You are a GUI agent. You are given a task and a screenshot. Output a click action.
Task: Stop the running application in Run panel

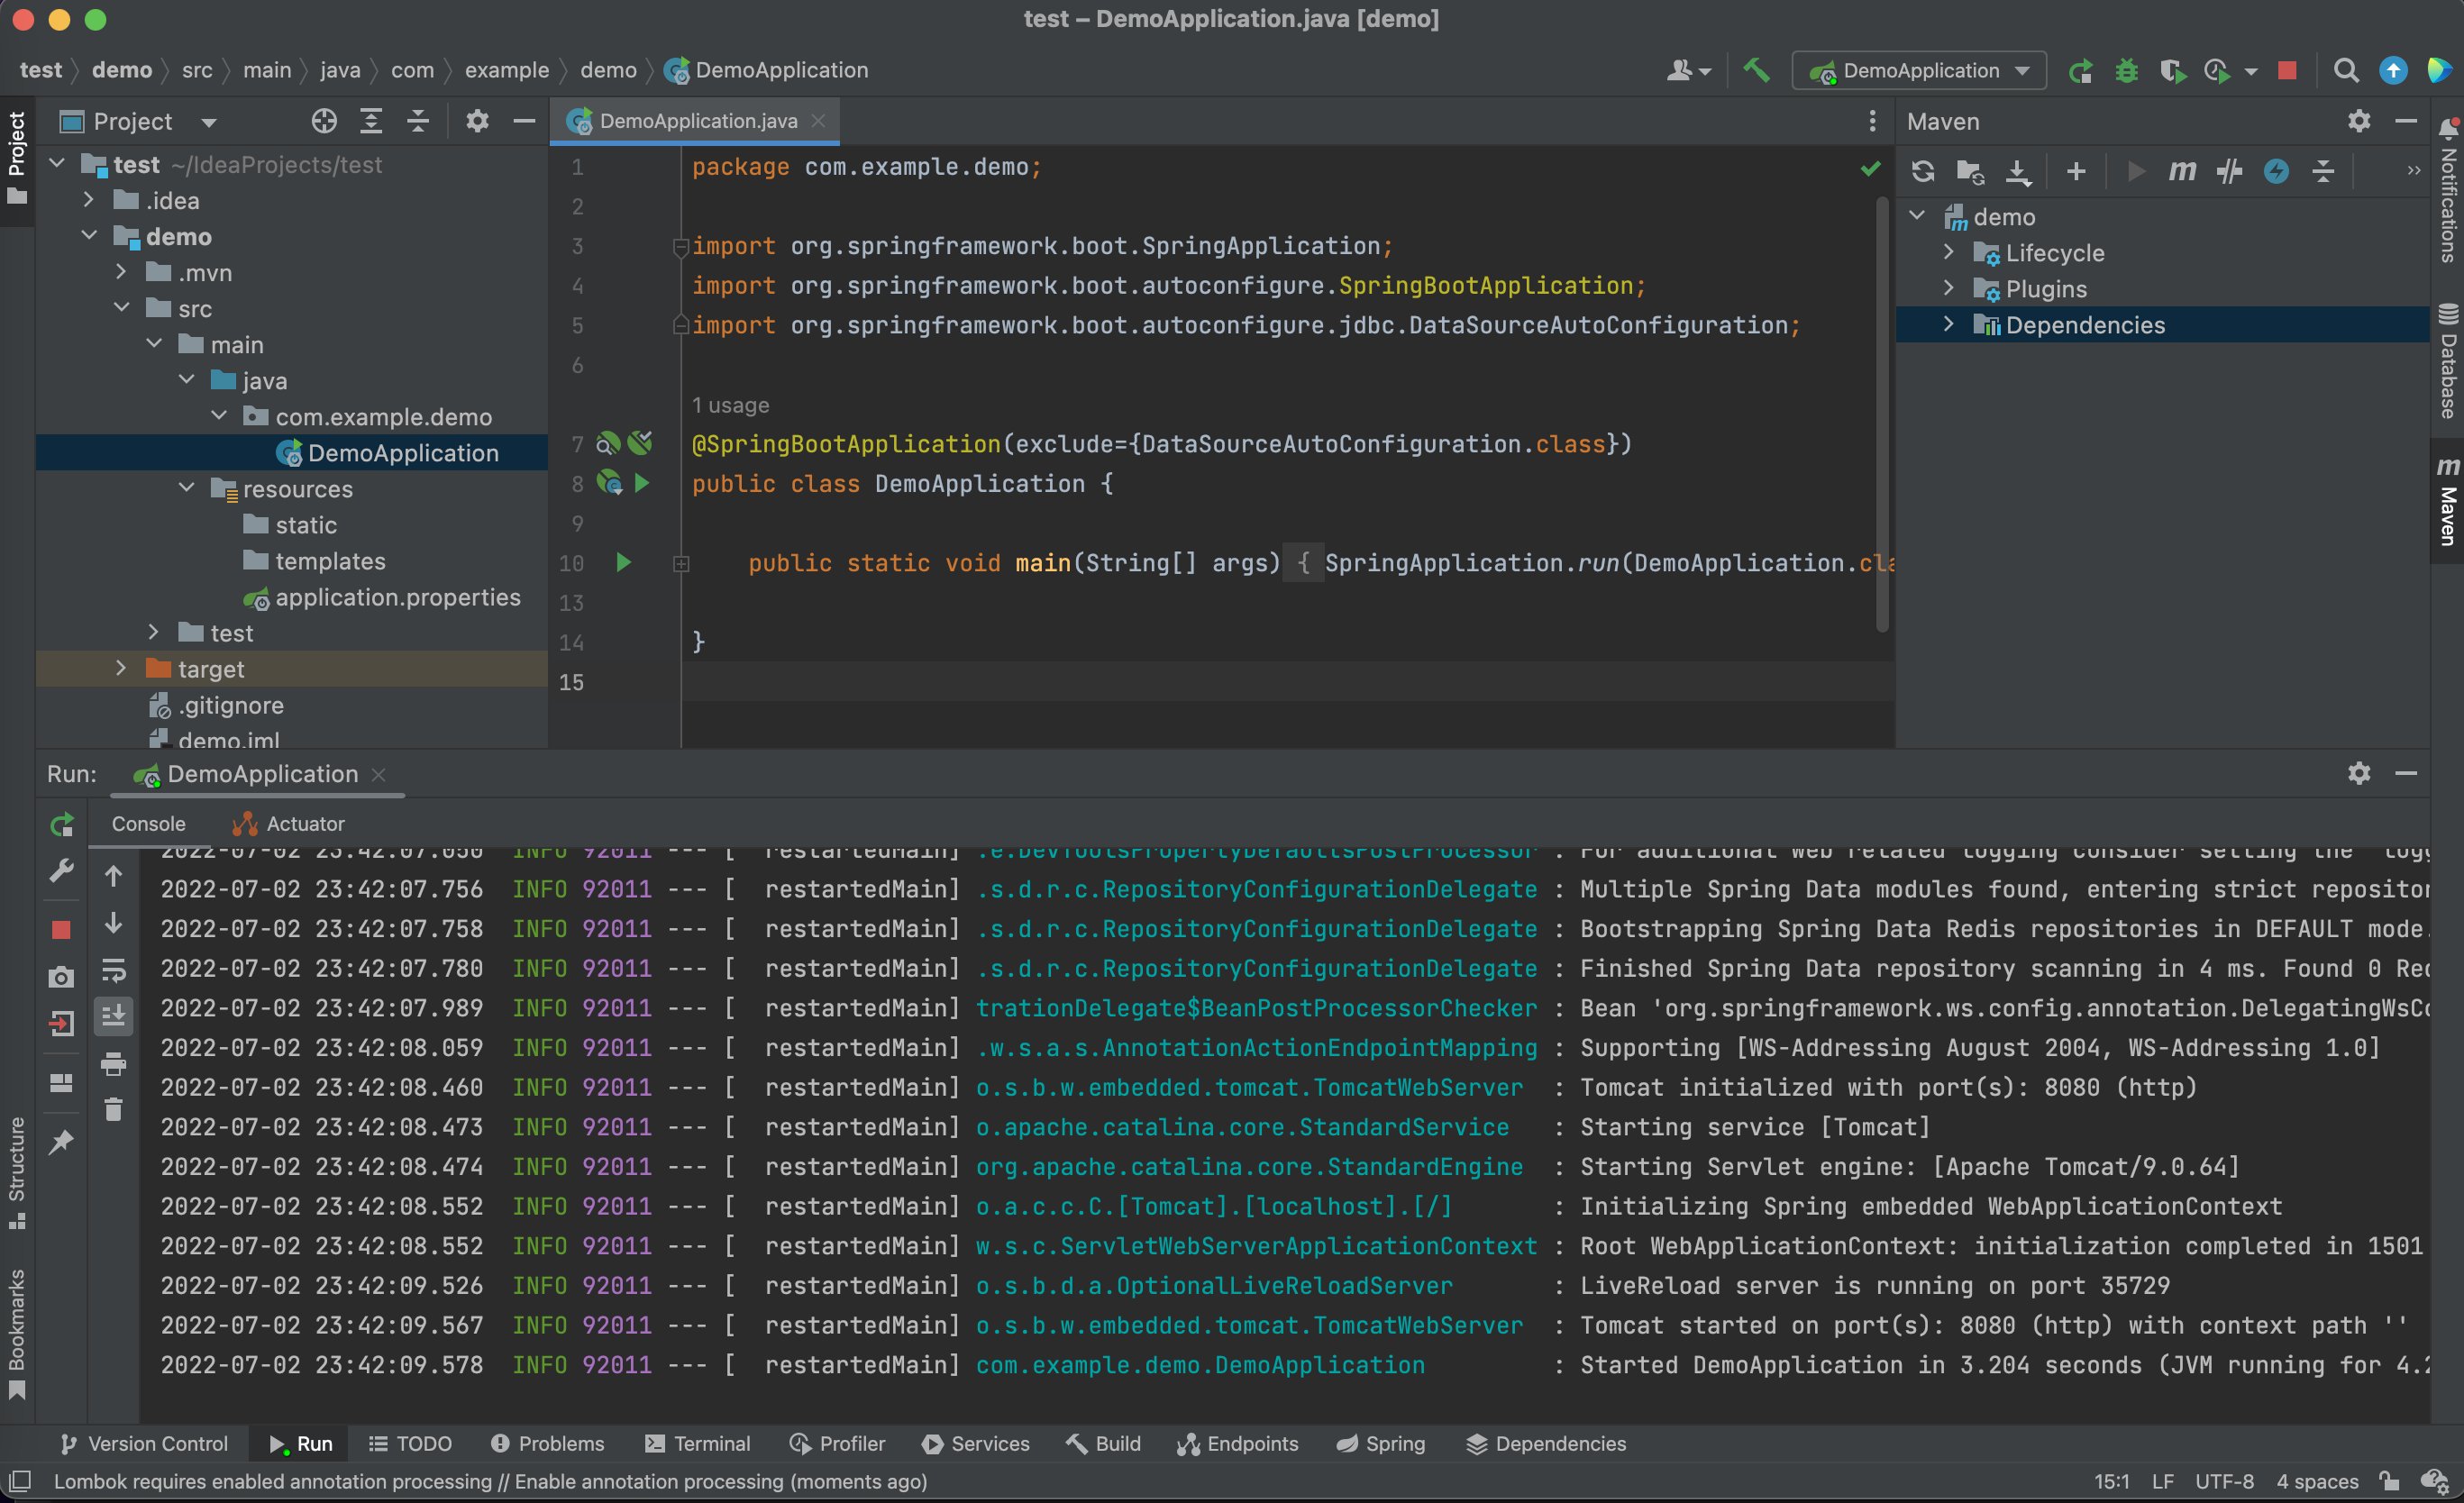point(61,930)
